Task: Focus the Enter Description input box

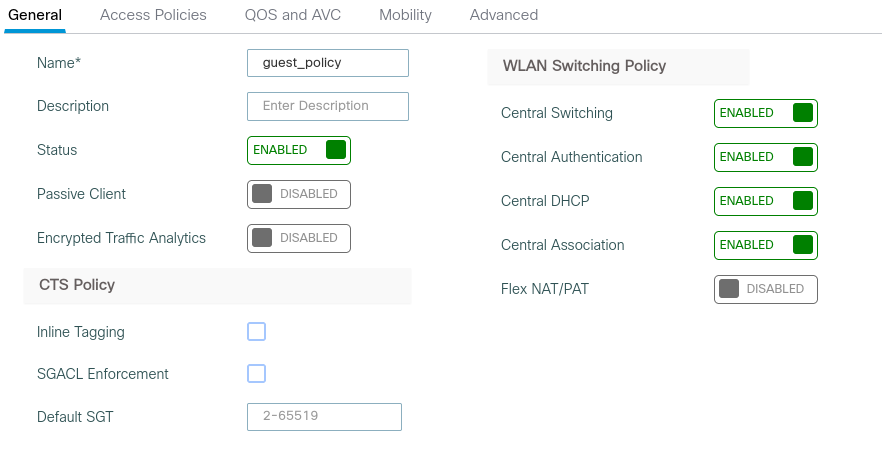Action: coord(327,106)
